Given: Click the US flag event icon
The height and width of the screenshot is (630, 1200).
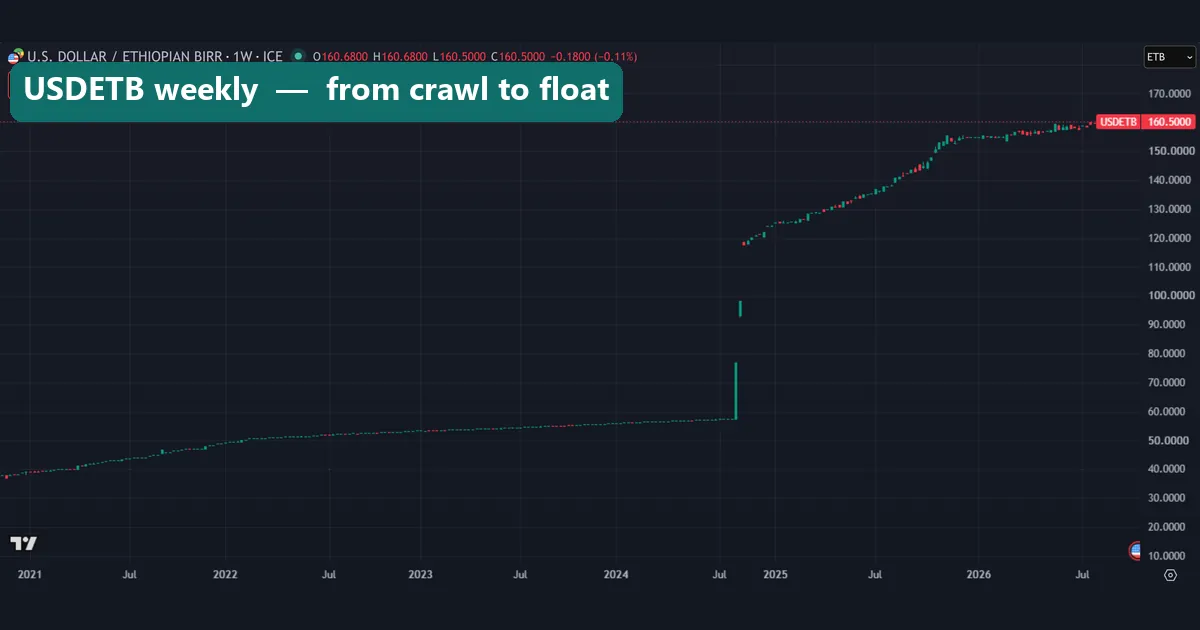Looking at the screenshot, I should 1136,550.
